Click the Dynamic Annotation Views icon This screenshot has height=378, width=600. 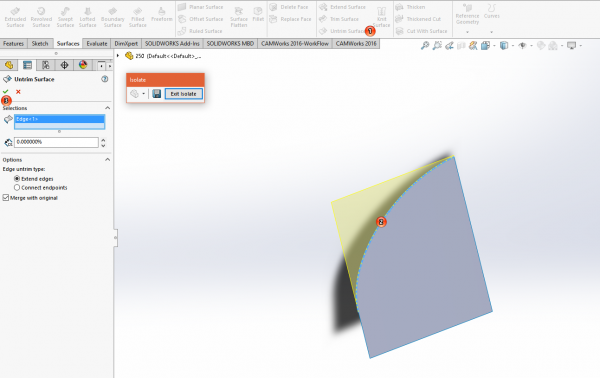click(x=473, y=46)
